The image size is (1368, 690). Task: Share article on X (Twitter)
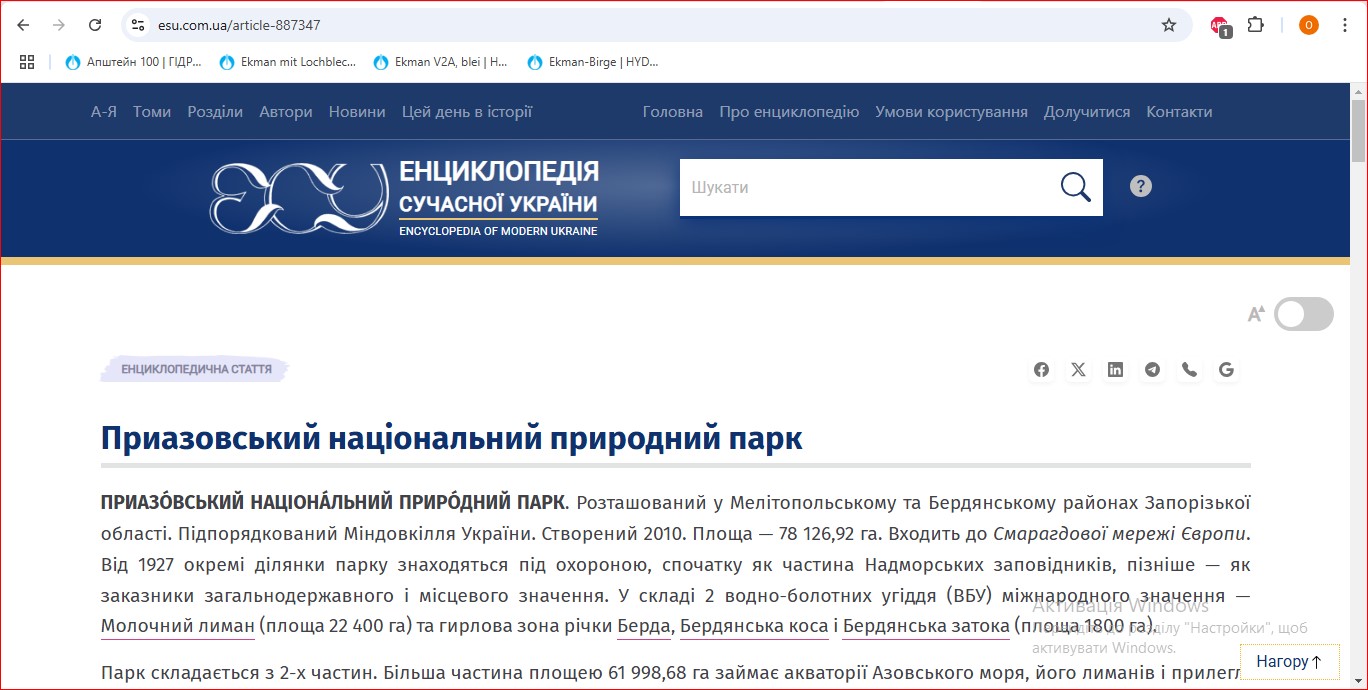coord(1078,369)
